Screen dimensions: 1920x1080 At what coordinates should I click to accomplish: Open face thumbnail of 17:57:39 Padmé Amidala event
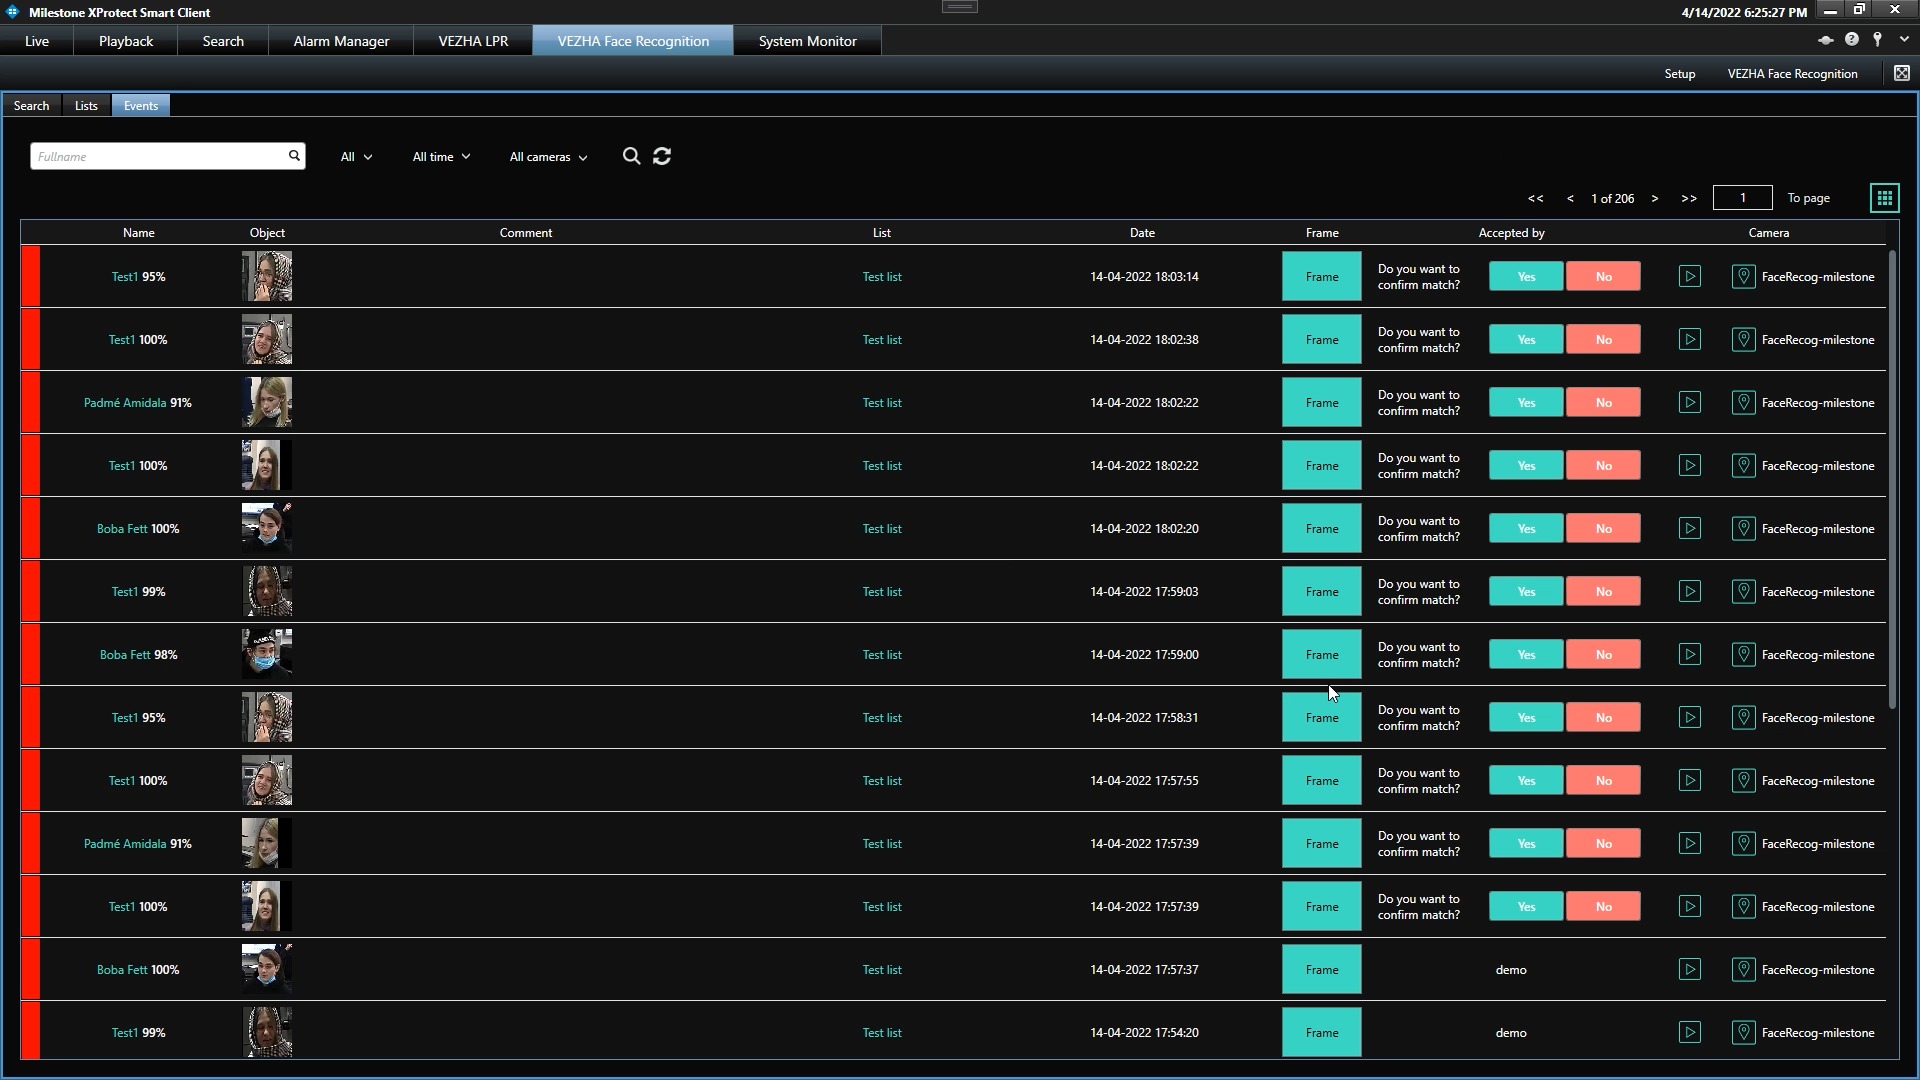267,844
